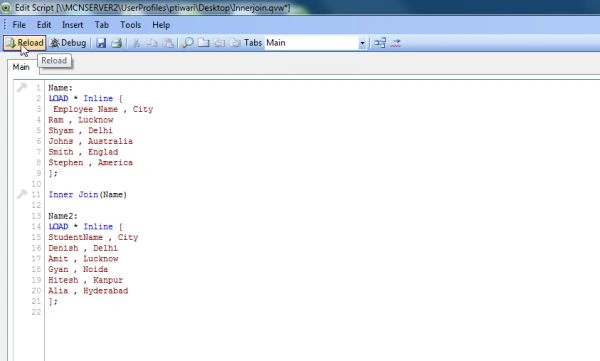The height and width of the screenshot is (361, 600).
Task: Click the Copy icon in toolbar
Action: 152,43
